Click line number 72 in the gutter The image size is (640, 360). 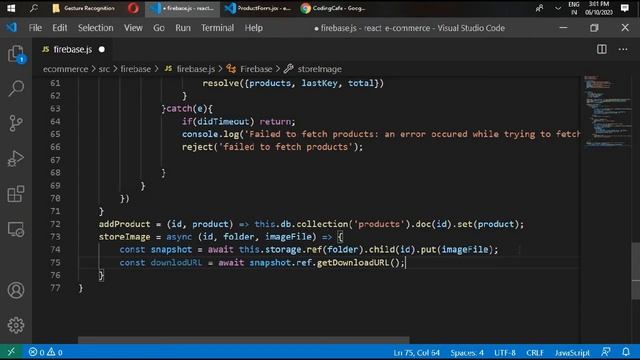pyautogui.click(x=55, y=224)
